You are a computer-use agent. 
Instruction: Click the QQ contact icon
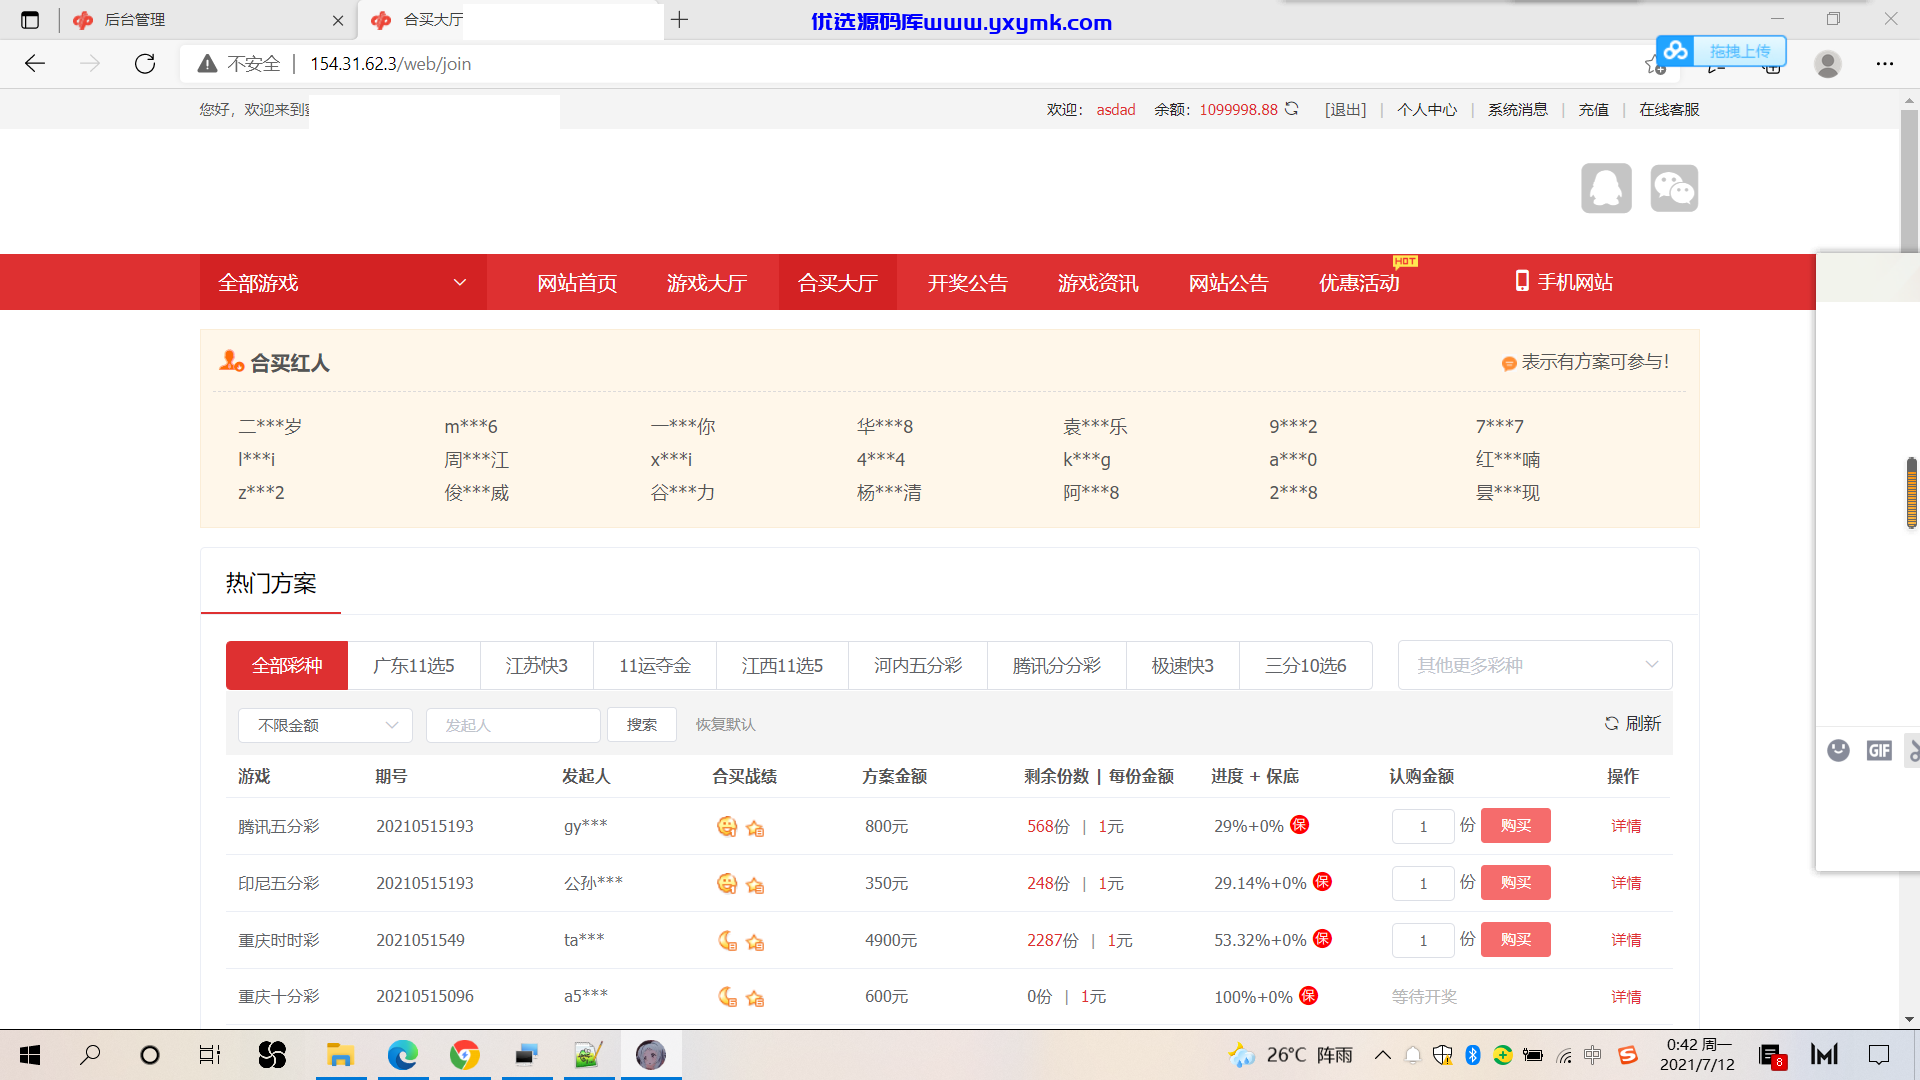coord(1606,188)
